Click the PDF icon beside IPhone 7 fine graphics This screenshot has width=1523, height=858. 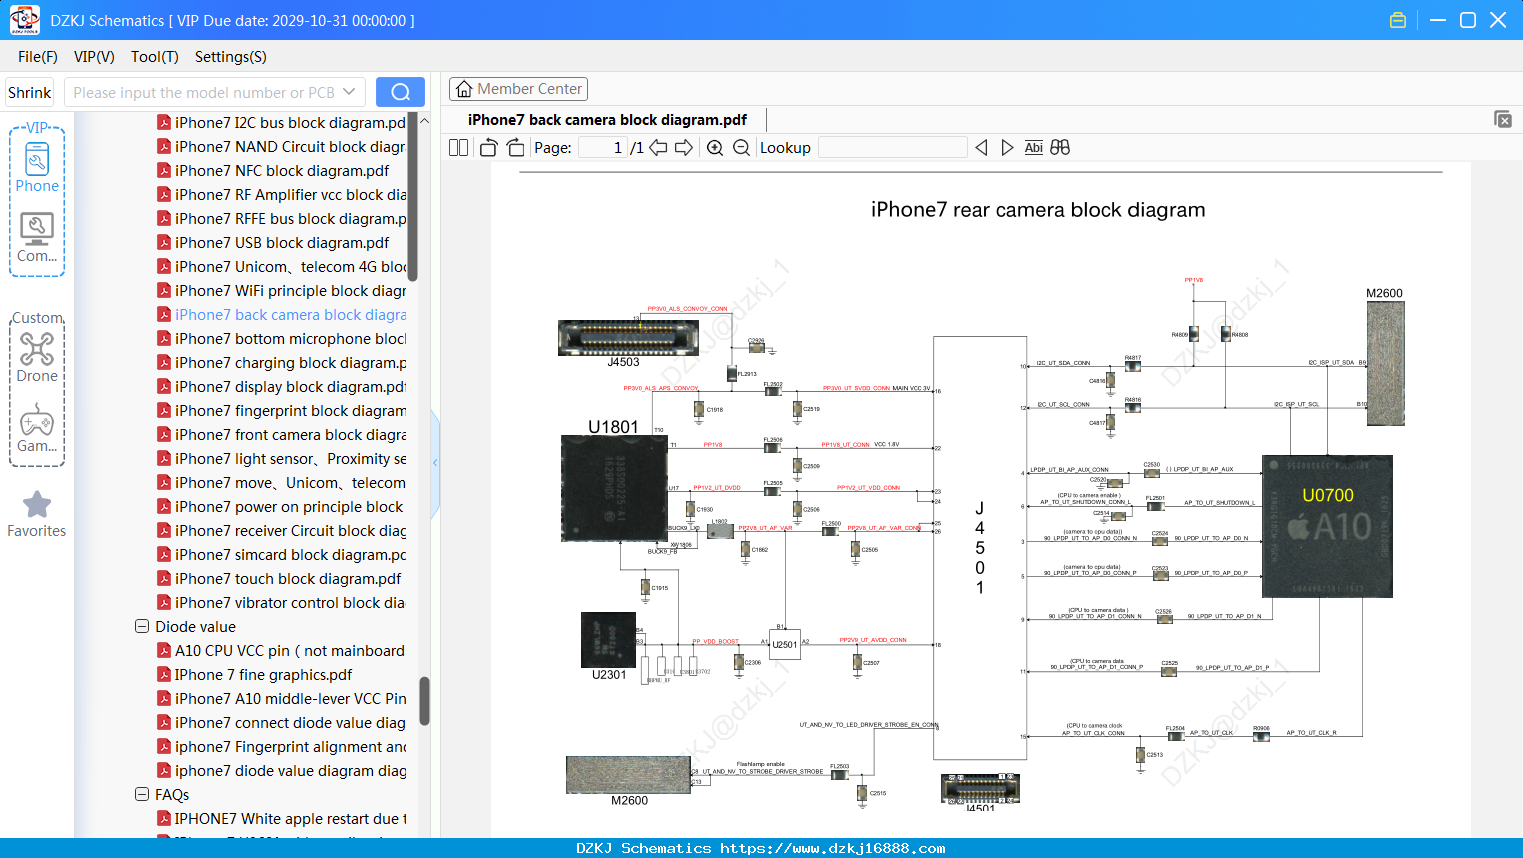tap(164, 675)
